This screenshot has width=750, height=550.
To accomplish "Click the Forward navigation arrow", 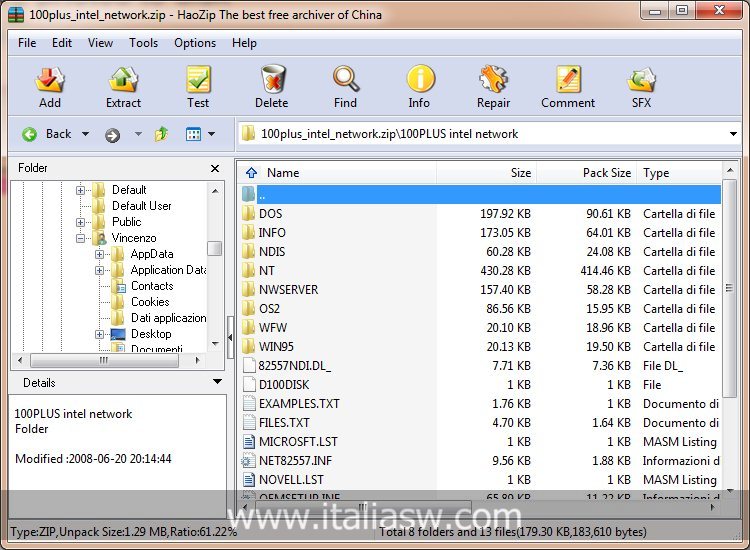I will point(112,135).
